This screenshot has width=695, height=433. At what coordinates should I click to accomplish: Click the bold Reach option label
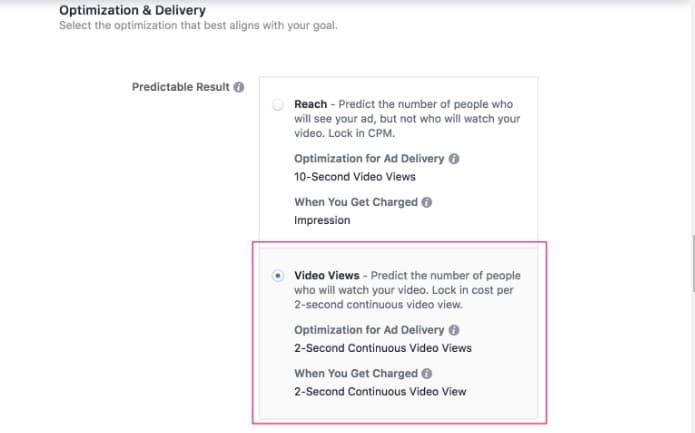[311, 104]
